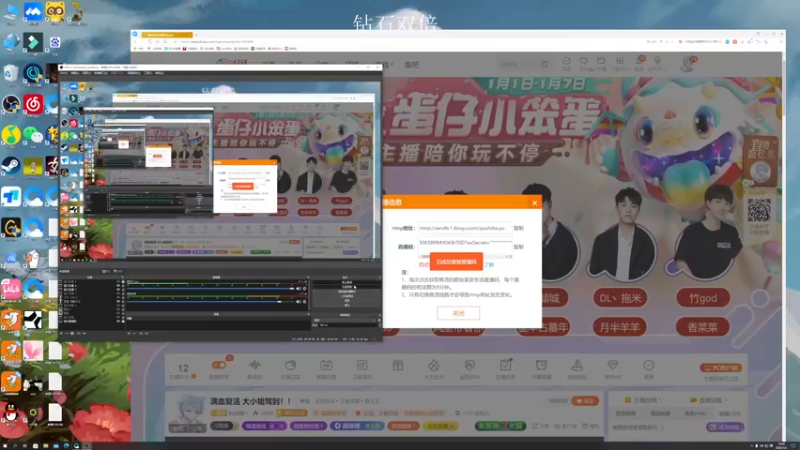This screenshot has height=450, width=800.
Task: Click the gift box icon in streamer toolbar
Action: [398, 365]
